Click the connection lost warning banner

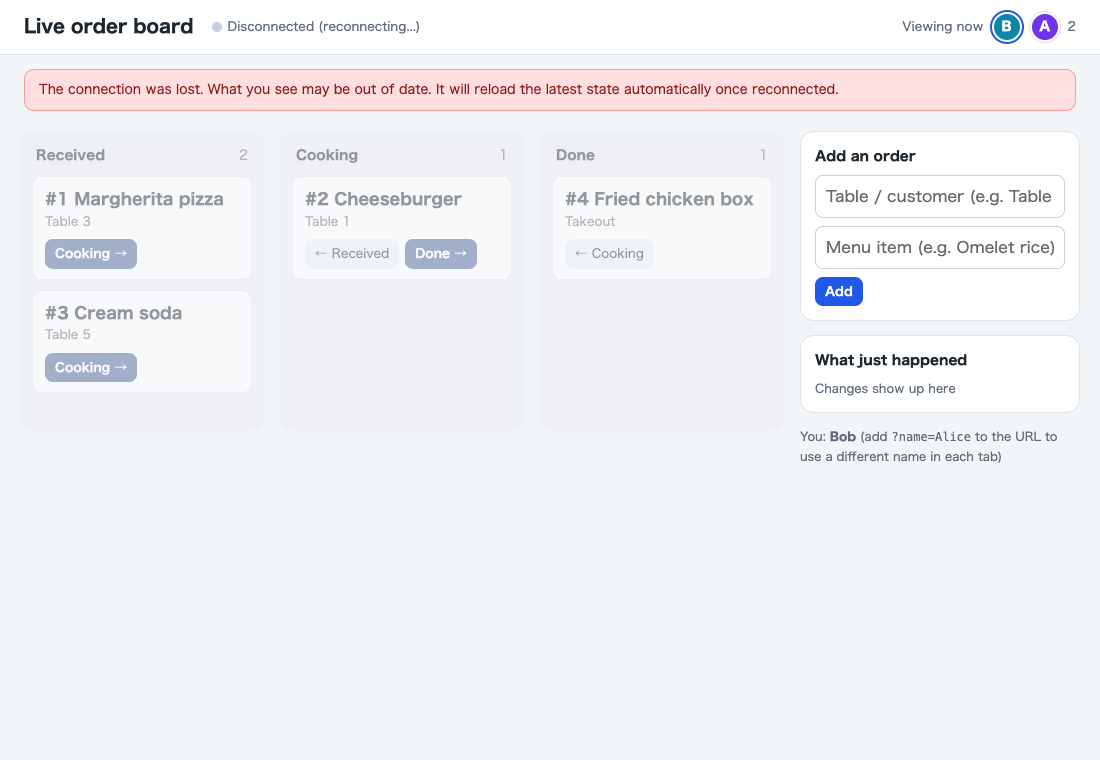click(549, 90)
